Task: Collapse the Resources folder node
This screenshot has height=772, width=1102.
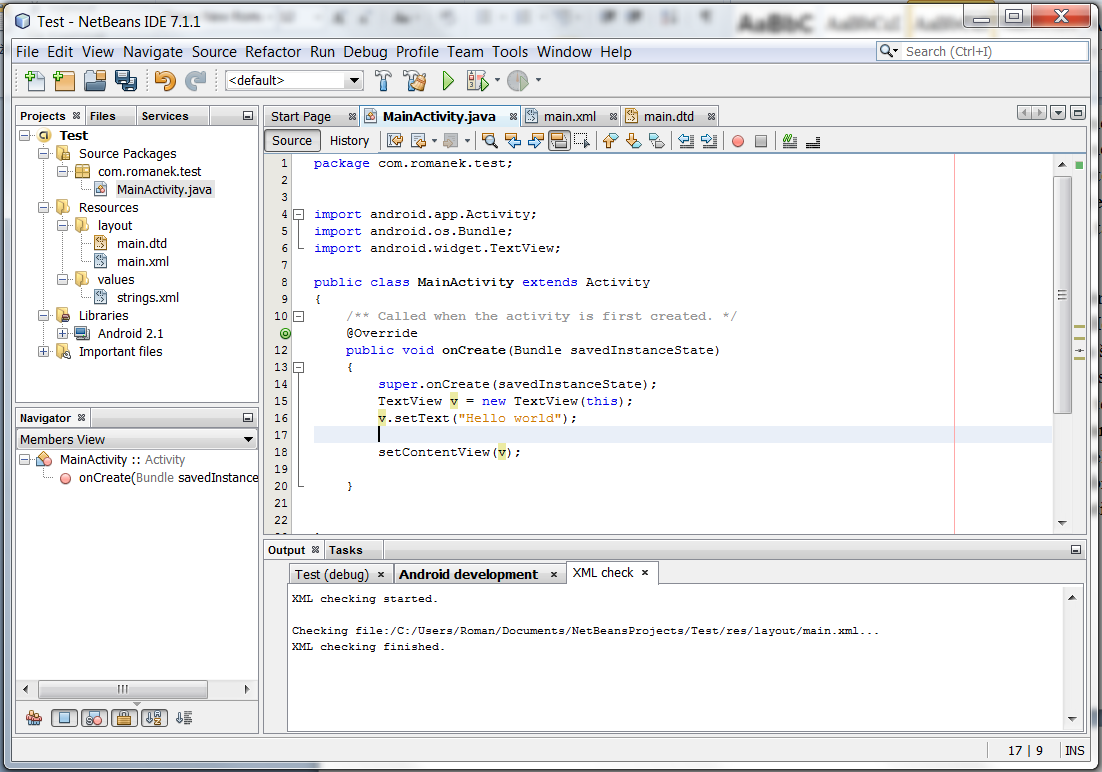Action: point(44,207)
